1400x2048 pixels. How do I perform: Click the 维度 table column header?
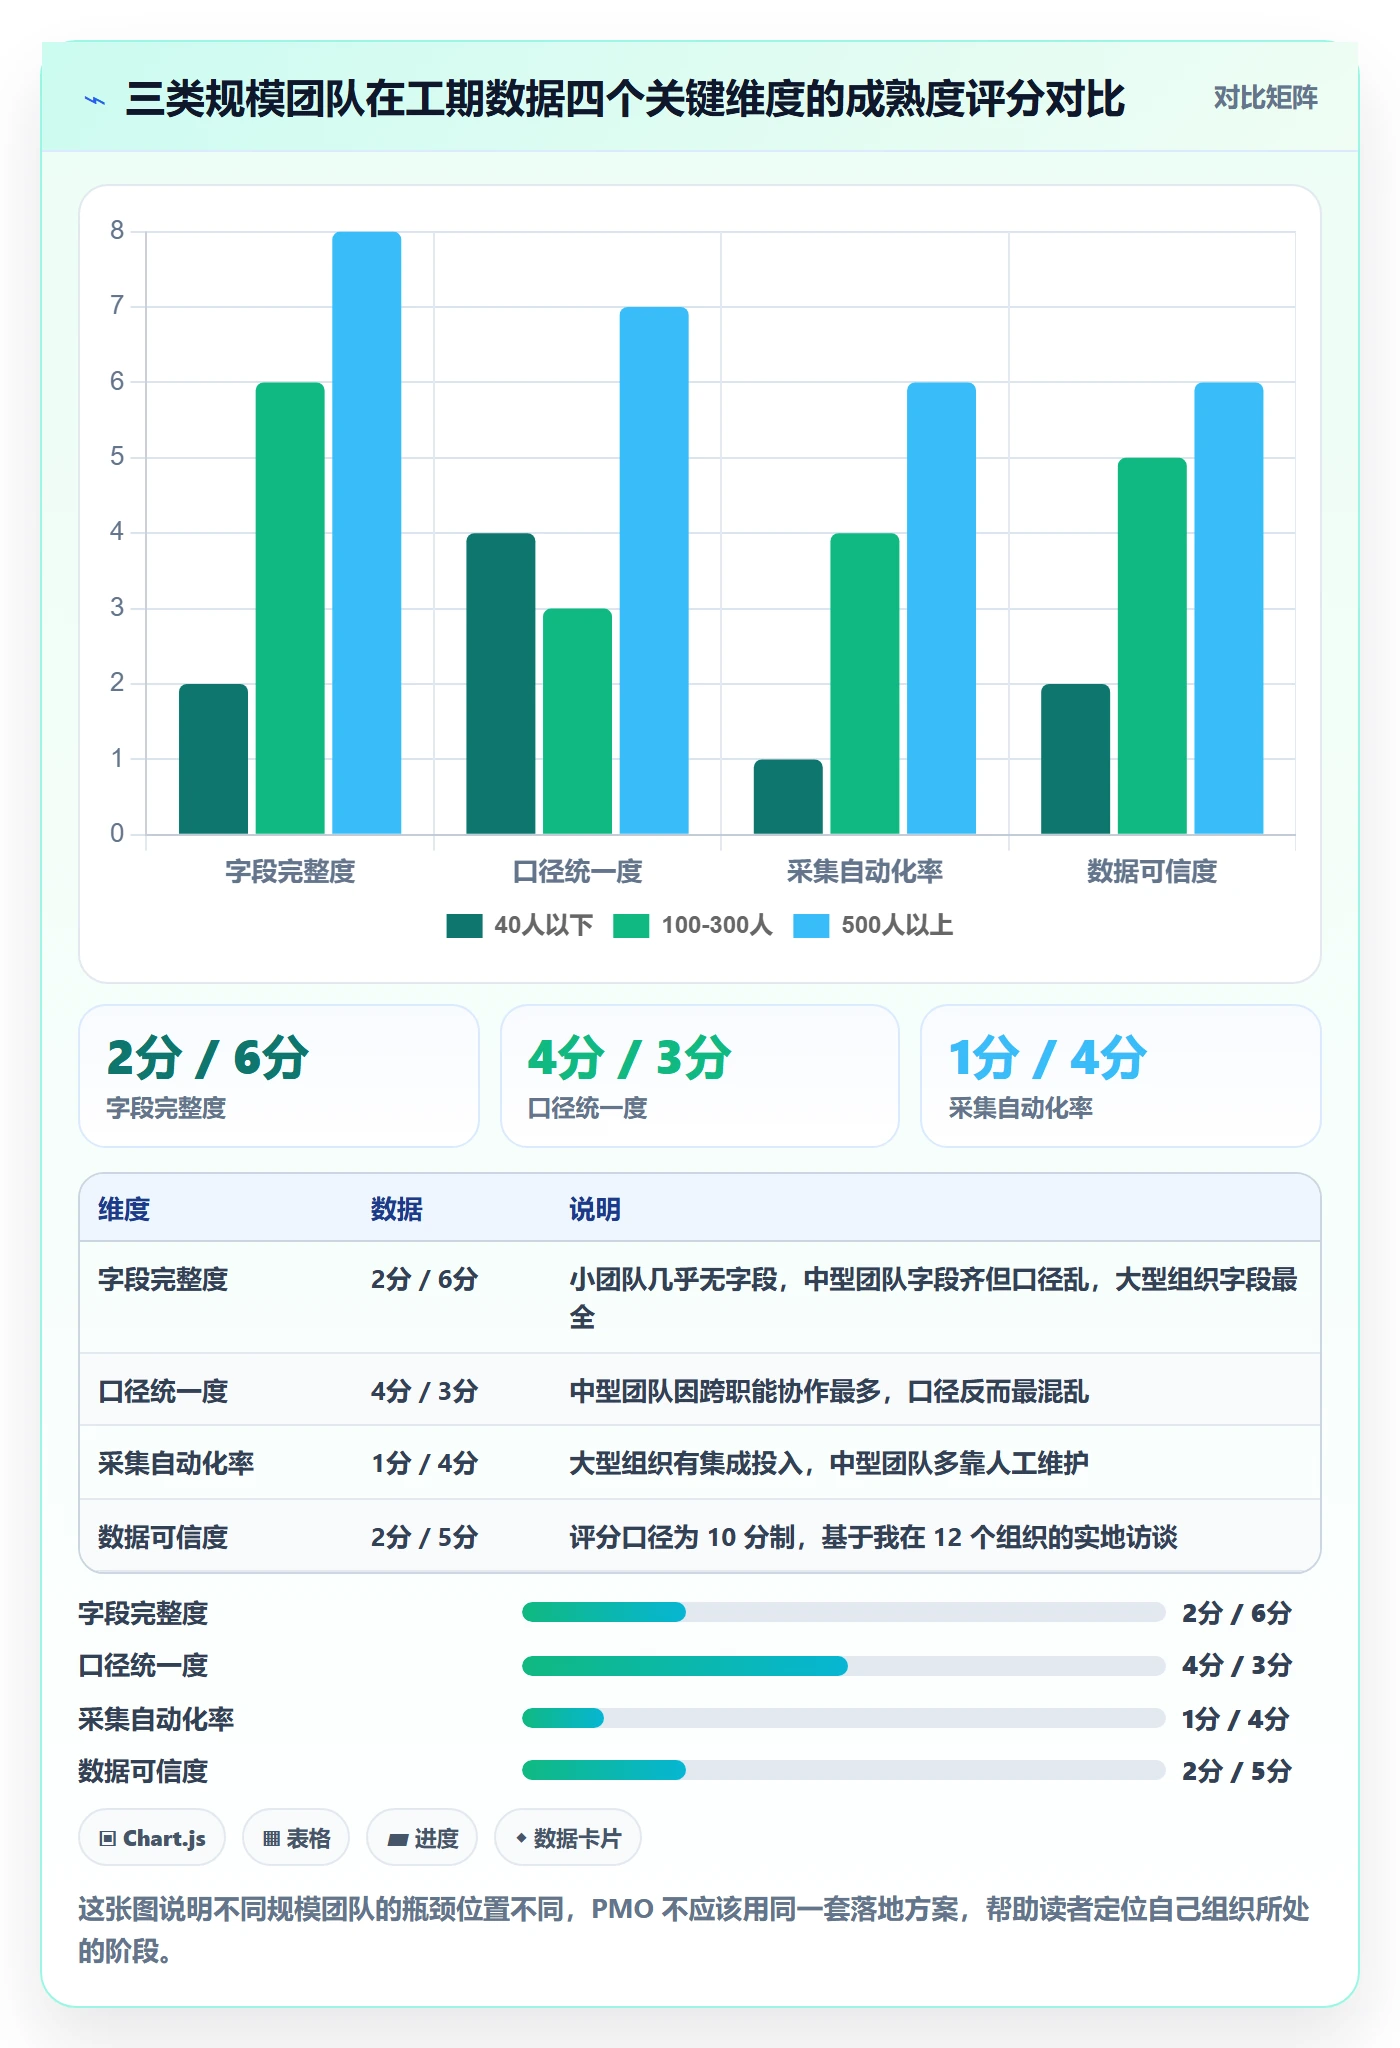point(124,1209)
